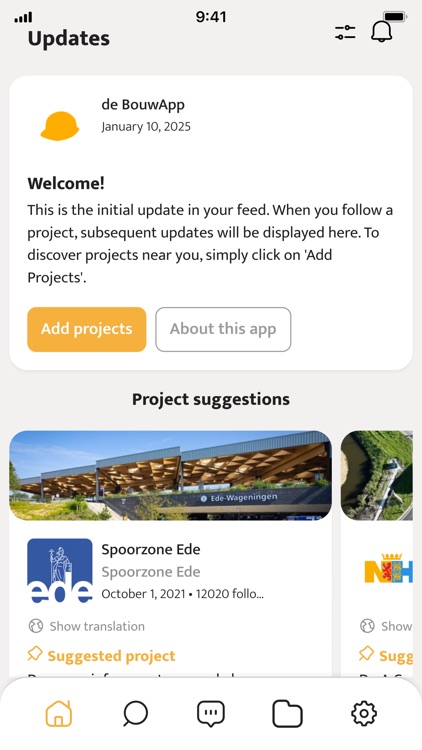422x750 pixels.
Task: Open the folder projects tab
Action: (x=287, y=714)
